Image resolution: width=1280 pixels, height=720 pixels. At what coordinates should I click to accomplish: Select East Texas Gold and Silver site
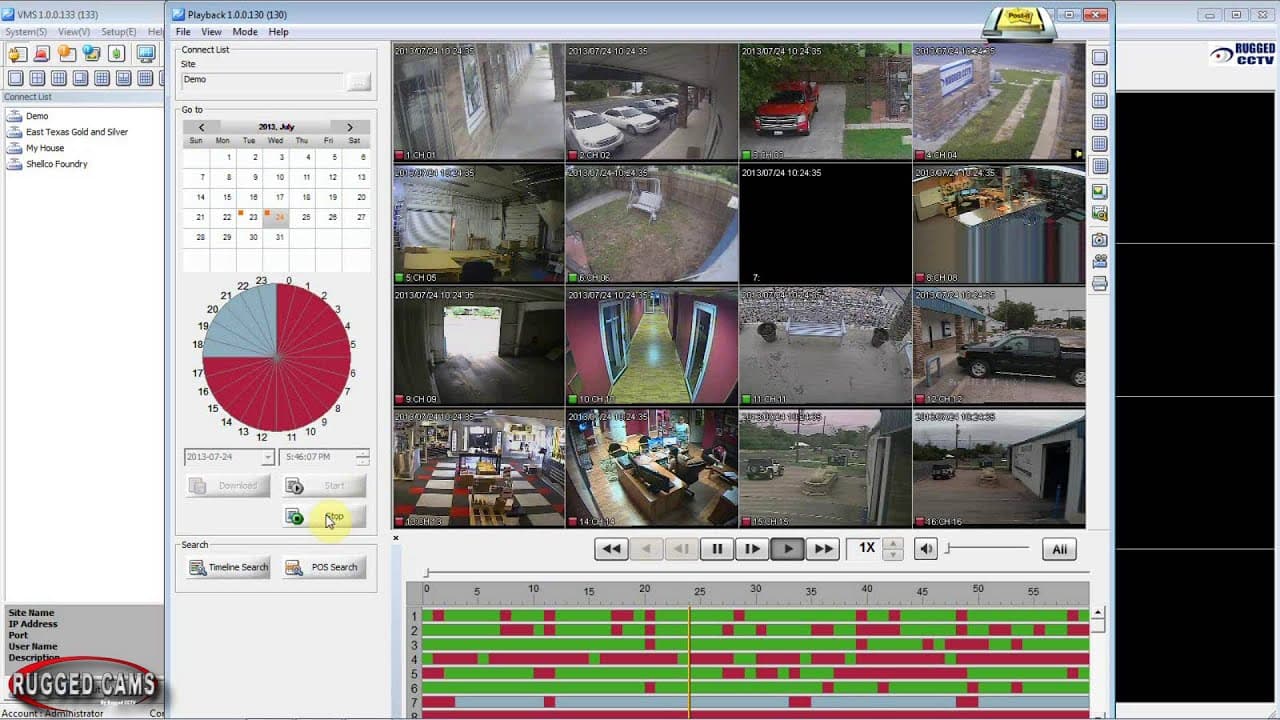click(x=77, y=132)
